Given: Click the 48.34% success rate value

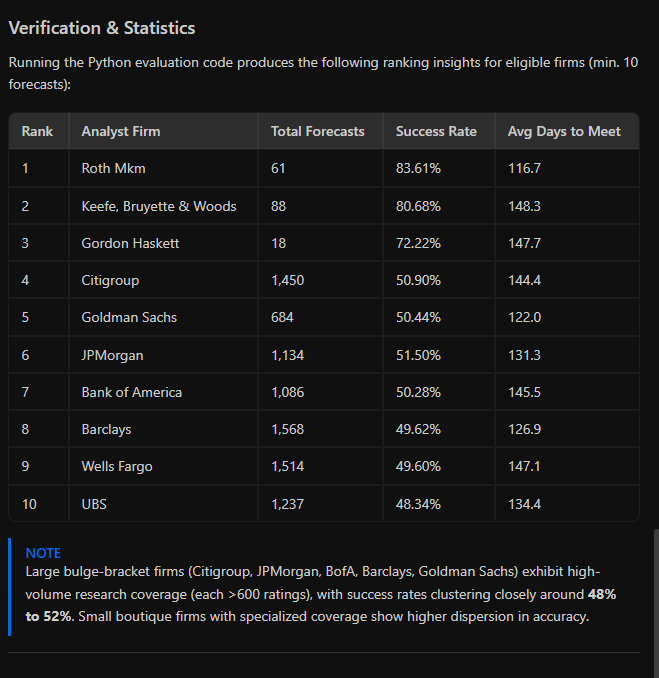Looking at the screenshot, I should (x=418, y=504).
